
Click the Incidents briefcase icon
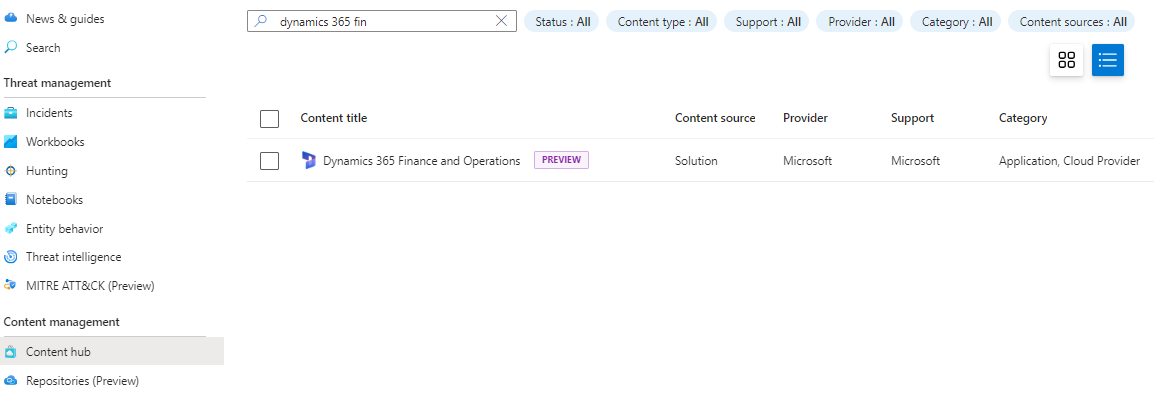click(10, 113)
